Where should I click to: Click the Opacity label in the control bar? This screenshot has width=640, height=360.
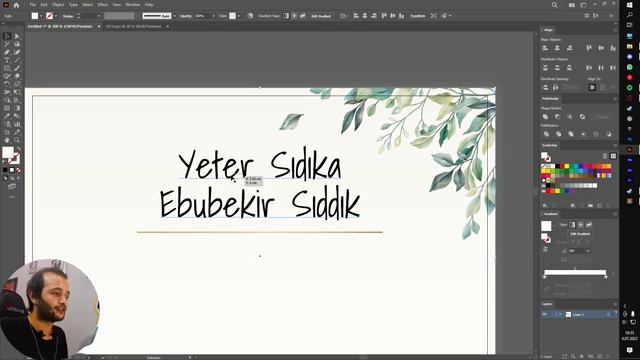[x=186, y=16]
